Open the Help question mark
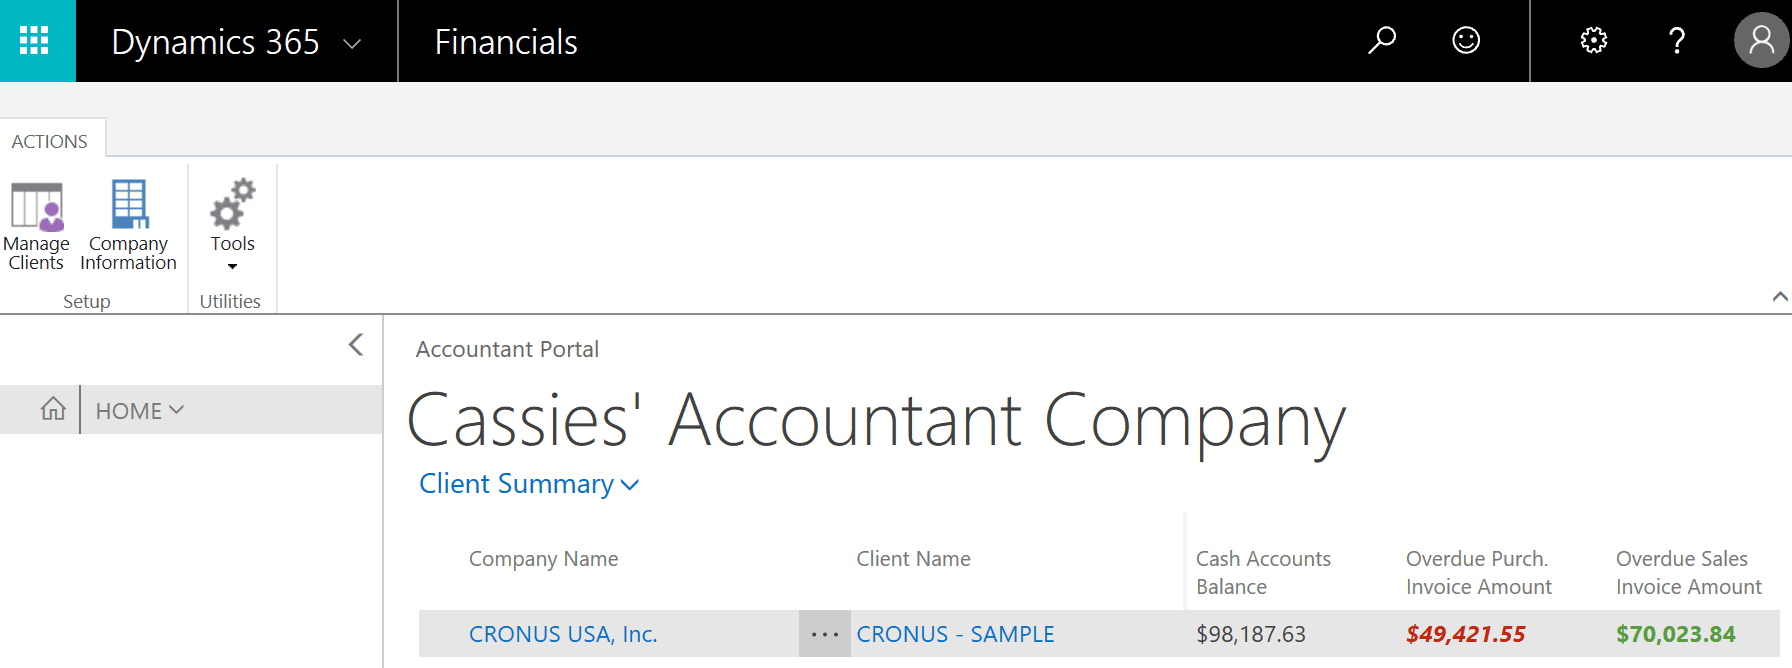The image size is (1792, 668). pyautogui.click(x=1677, y=40)
